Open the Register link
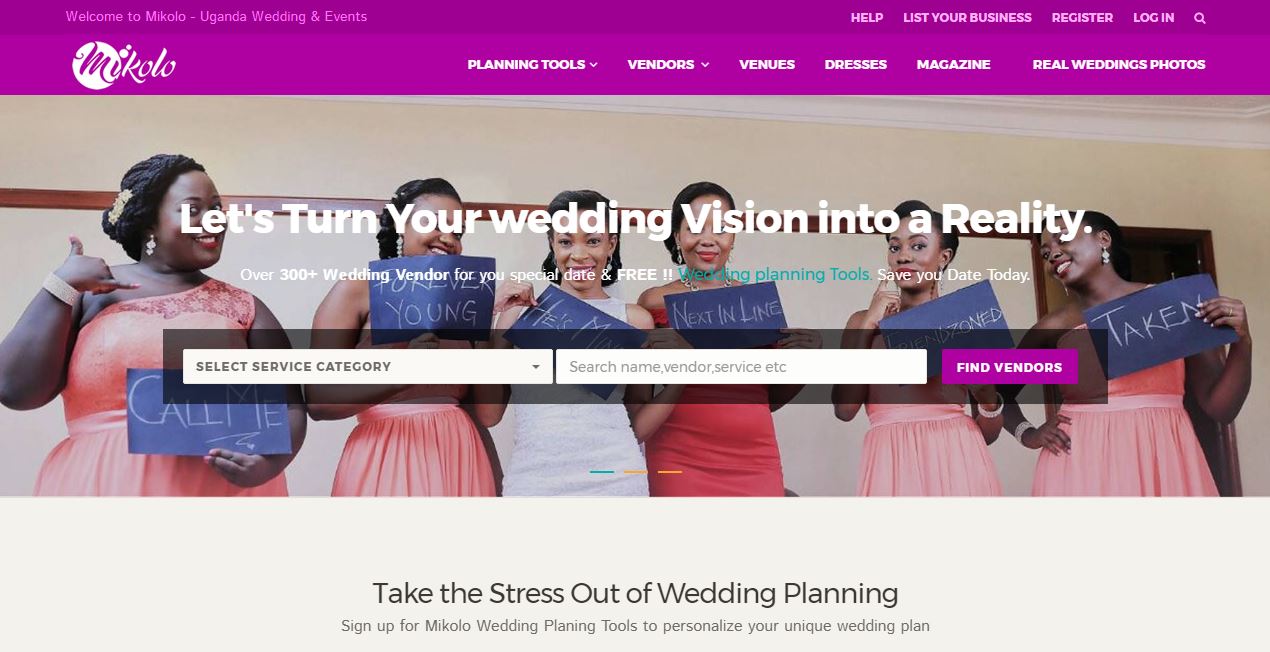The image size is (1270, 652). coord(1082,18)
